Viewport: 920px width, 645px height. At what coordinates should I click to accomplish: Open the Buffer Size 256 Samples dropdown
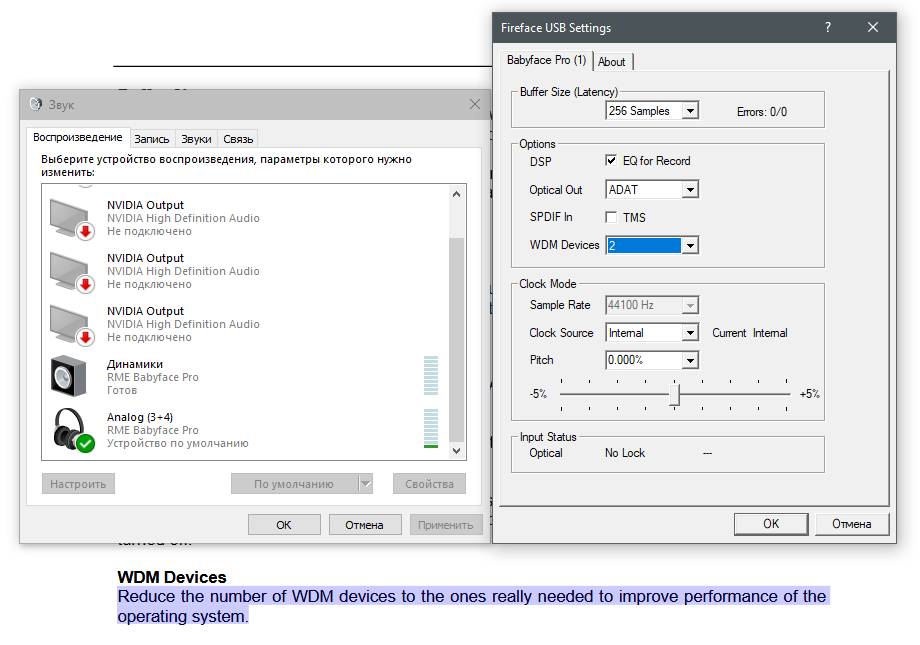click(x=691, y=110)
